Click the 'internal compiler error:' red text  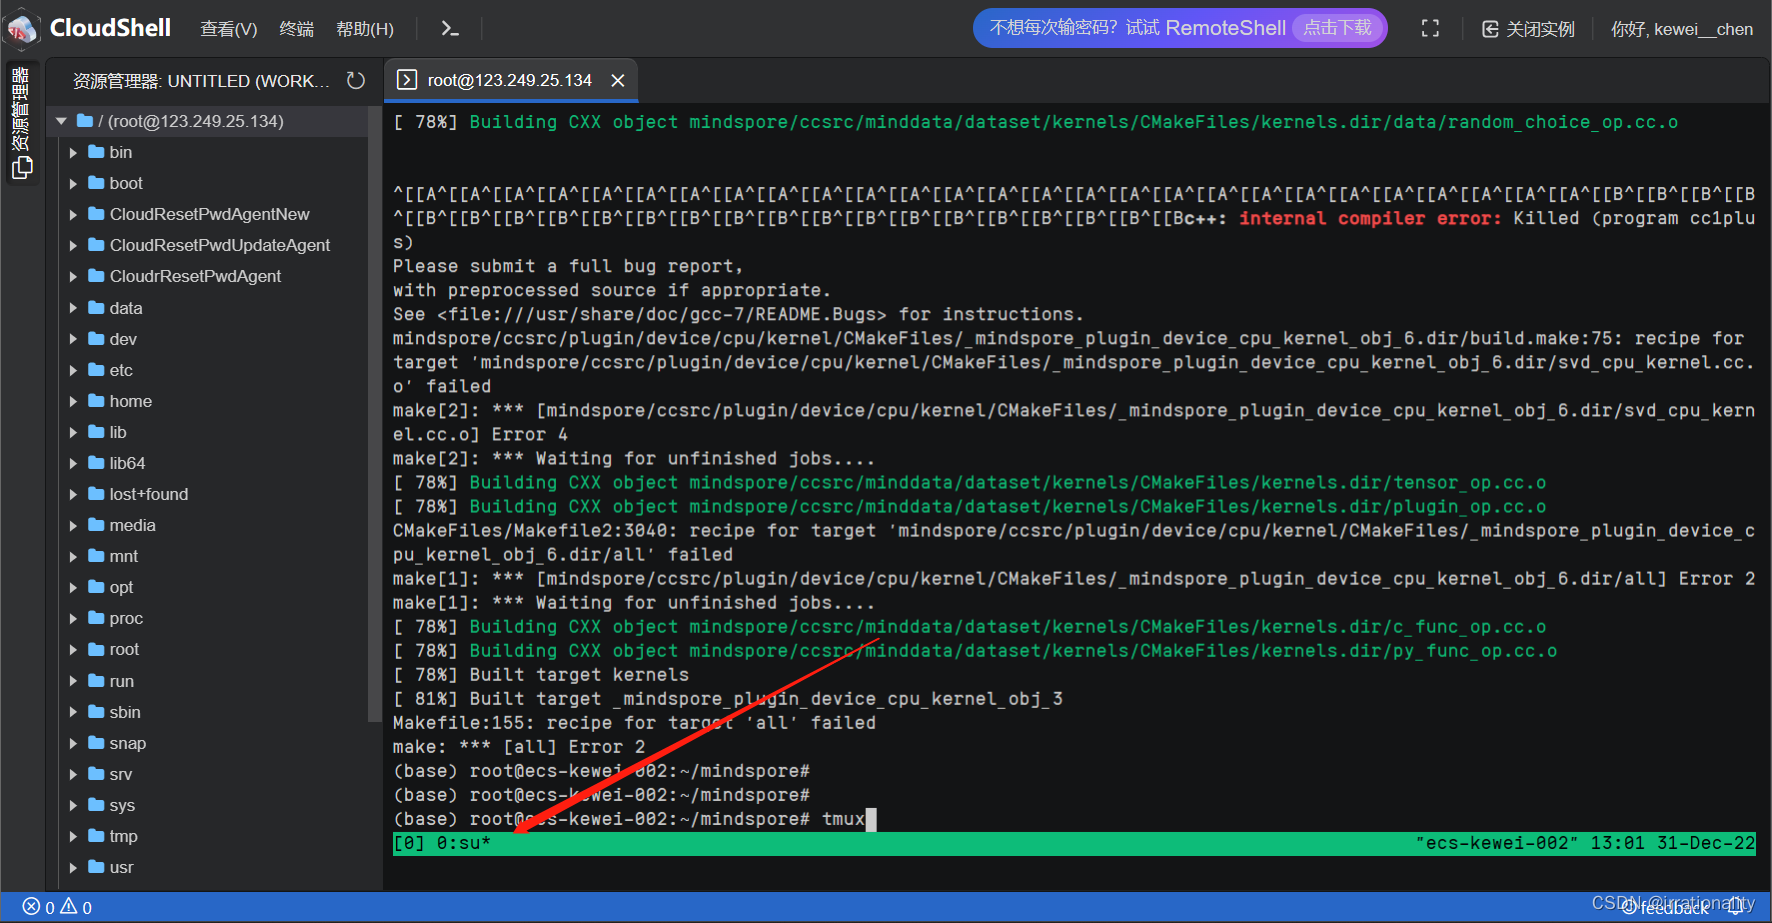pos(1370,218)
